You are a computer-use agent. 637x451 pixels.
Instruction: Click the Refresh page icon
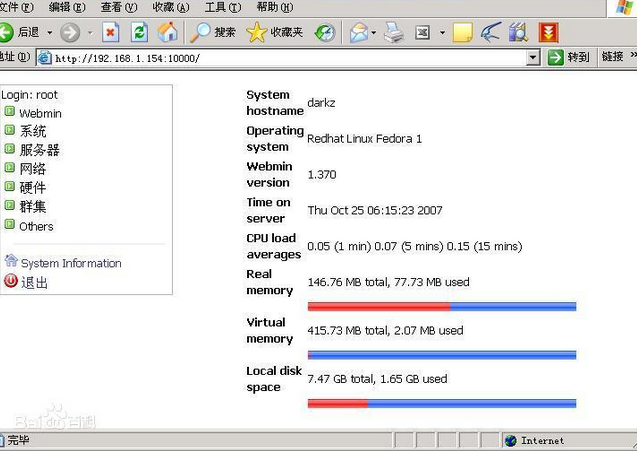click(x=139, y=33)
